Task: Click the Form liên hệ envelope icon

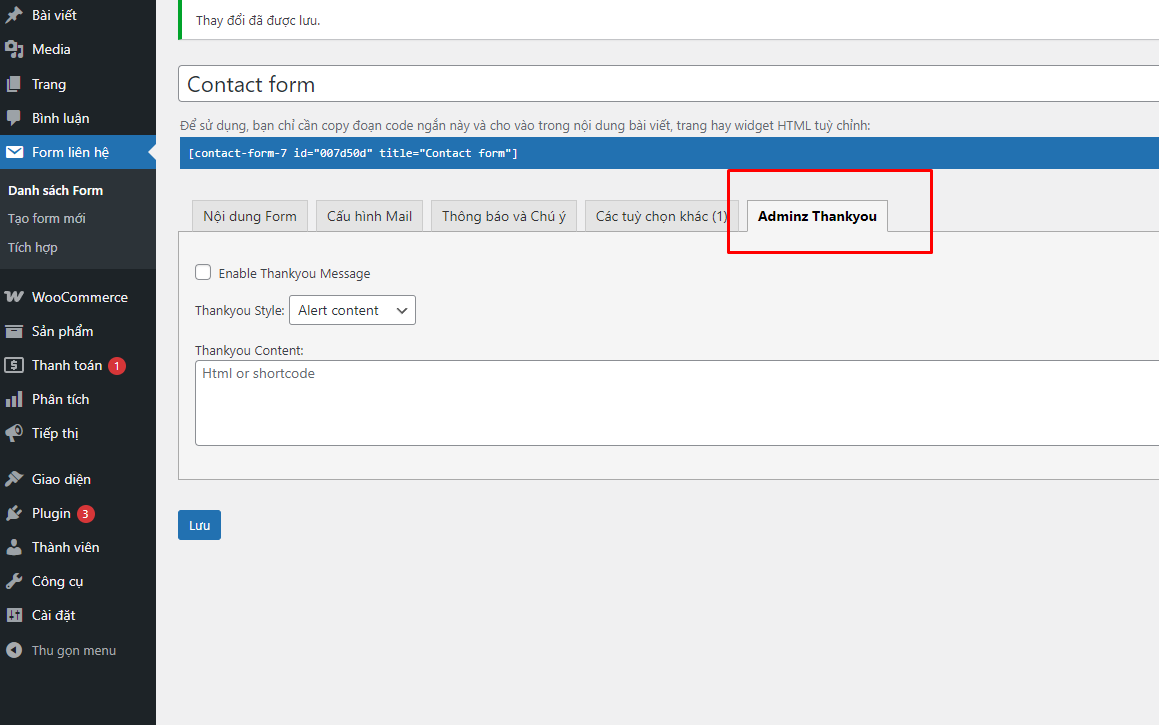Action: pyautogui.click(x=14, y=152)
